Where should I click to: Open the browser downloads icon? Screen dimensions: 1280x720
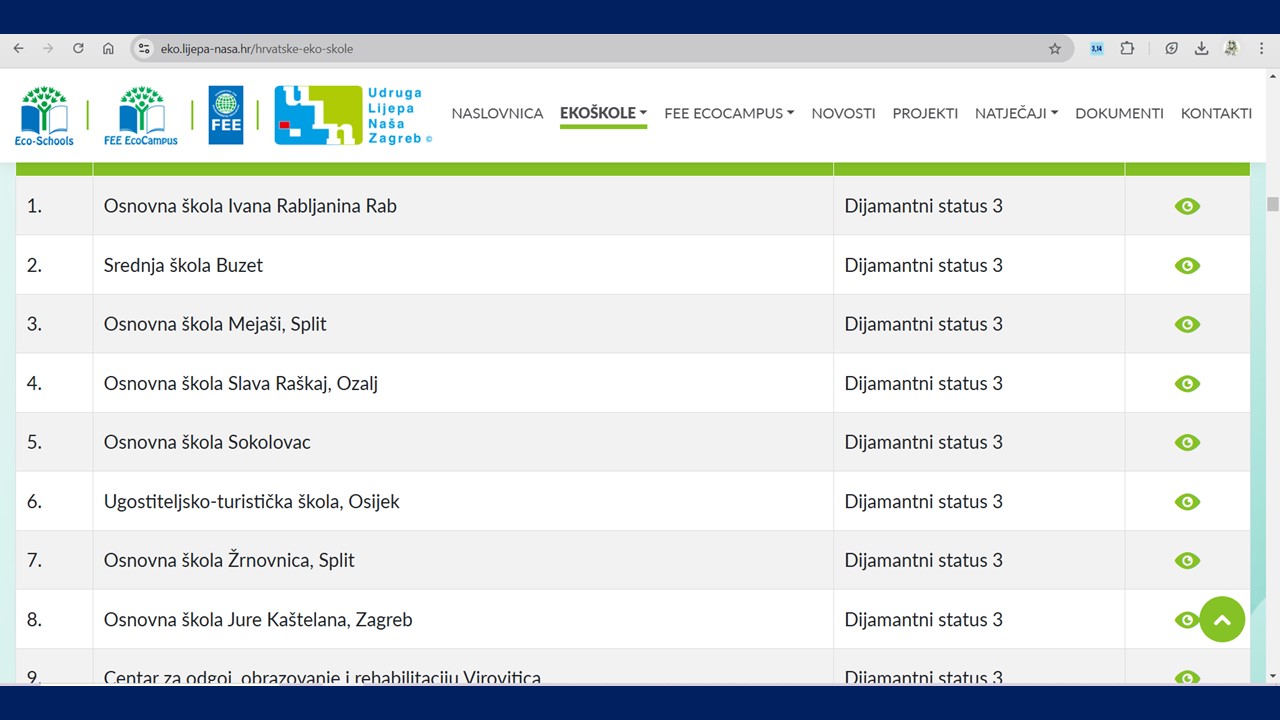click(1201, 49)
